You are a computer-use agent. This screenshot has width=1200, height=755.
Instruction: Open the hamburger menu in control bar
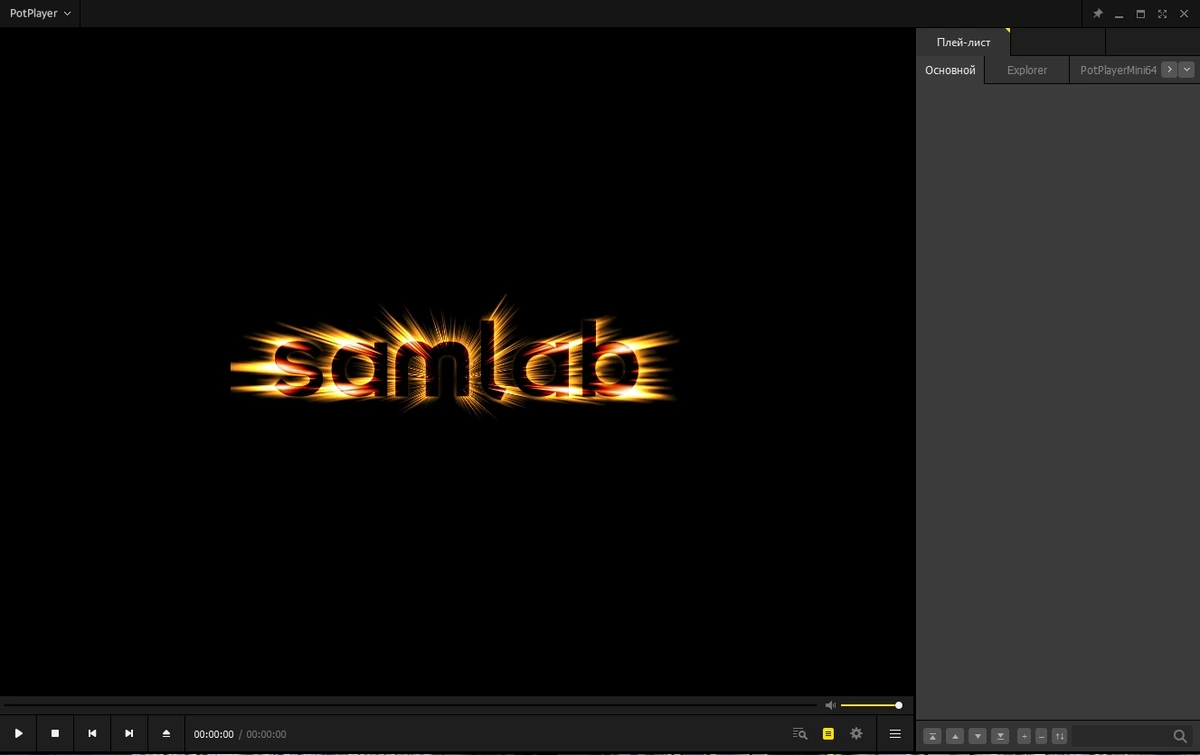point(895,734)
